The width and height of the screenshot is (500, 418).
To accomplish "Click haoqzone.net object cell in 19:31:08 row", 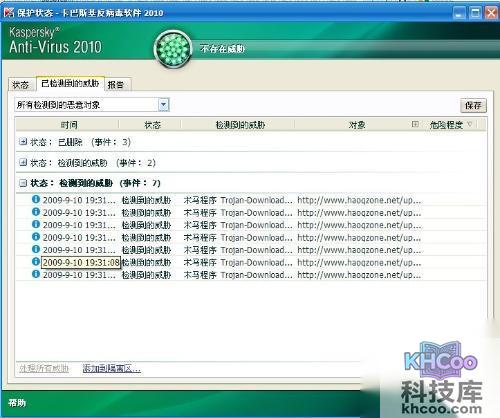I will [359, 263].
